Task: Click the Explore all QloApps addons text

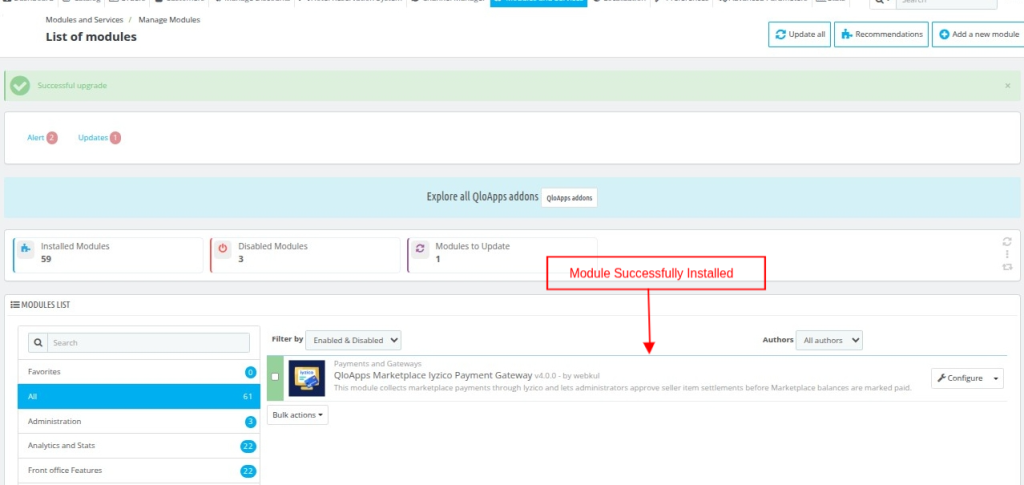Action: pos(482,197)
